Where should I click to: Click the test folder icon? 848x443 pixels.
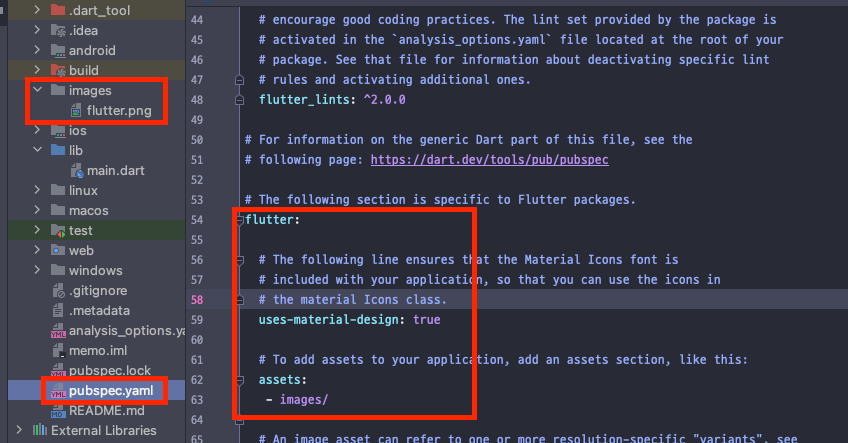coord(58,230)
